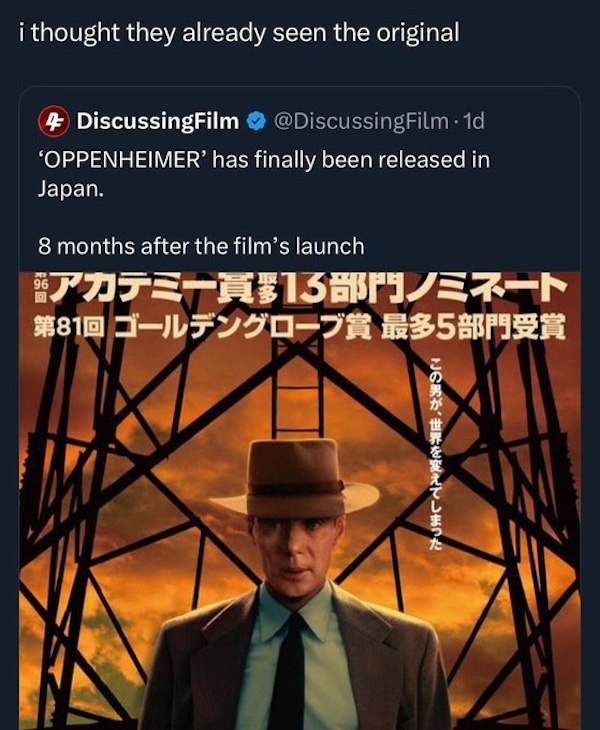
Task: Open the Oppenheimer poster image
Action: (300, 500)
